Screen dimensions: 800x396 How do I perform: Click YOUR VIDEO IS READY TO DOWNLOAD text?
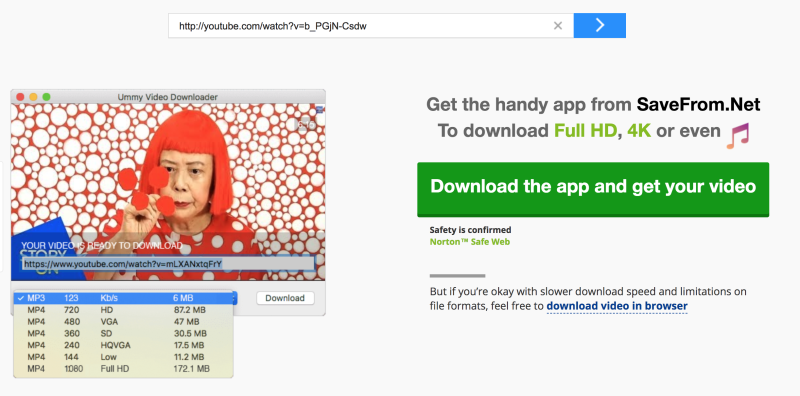click(102, 245)
